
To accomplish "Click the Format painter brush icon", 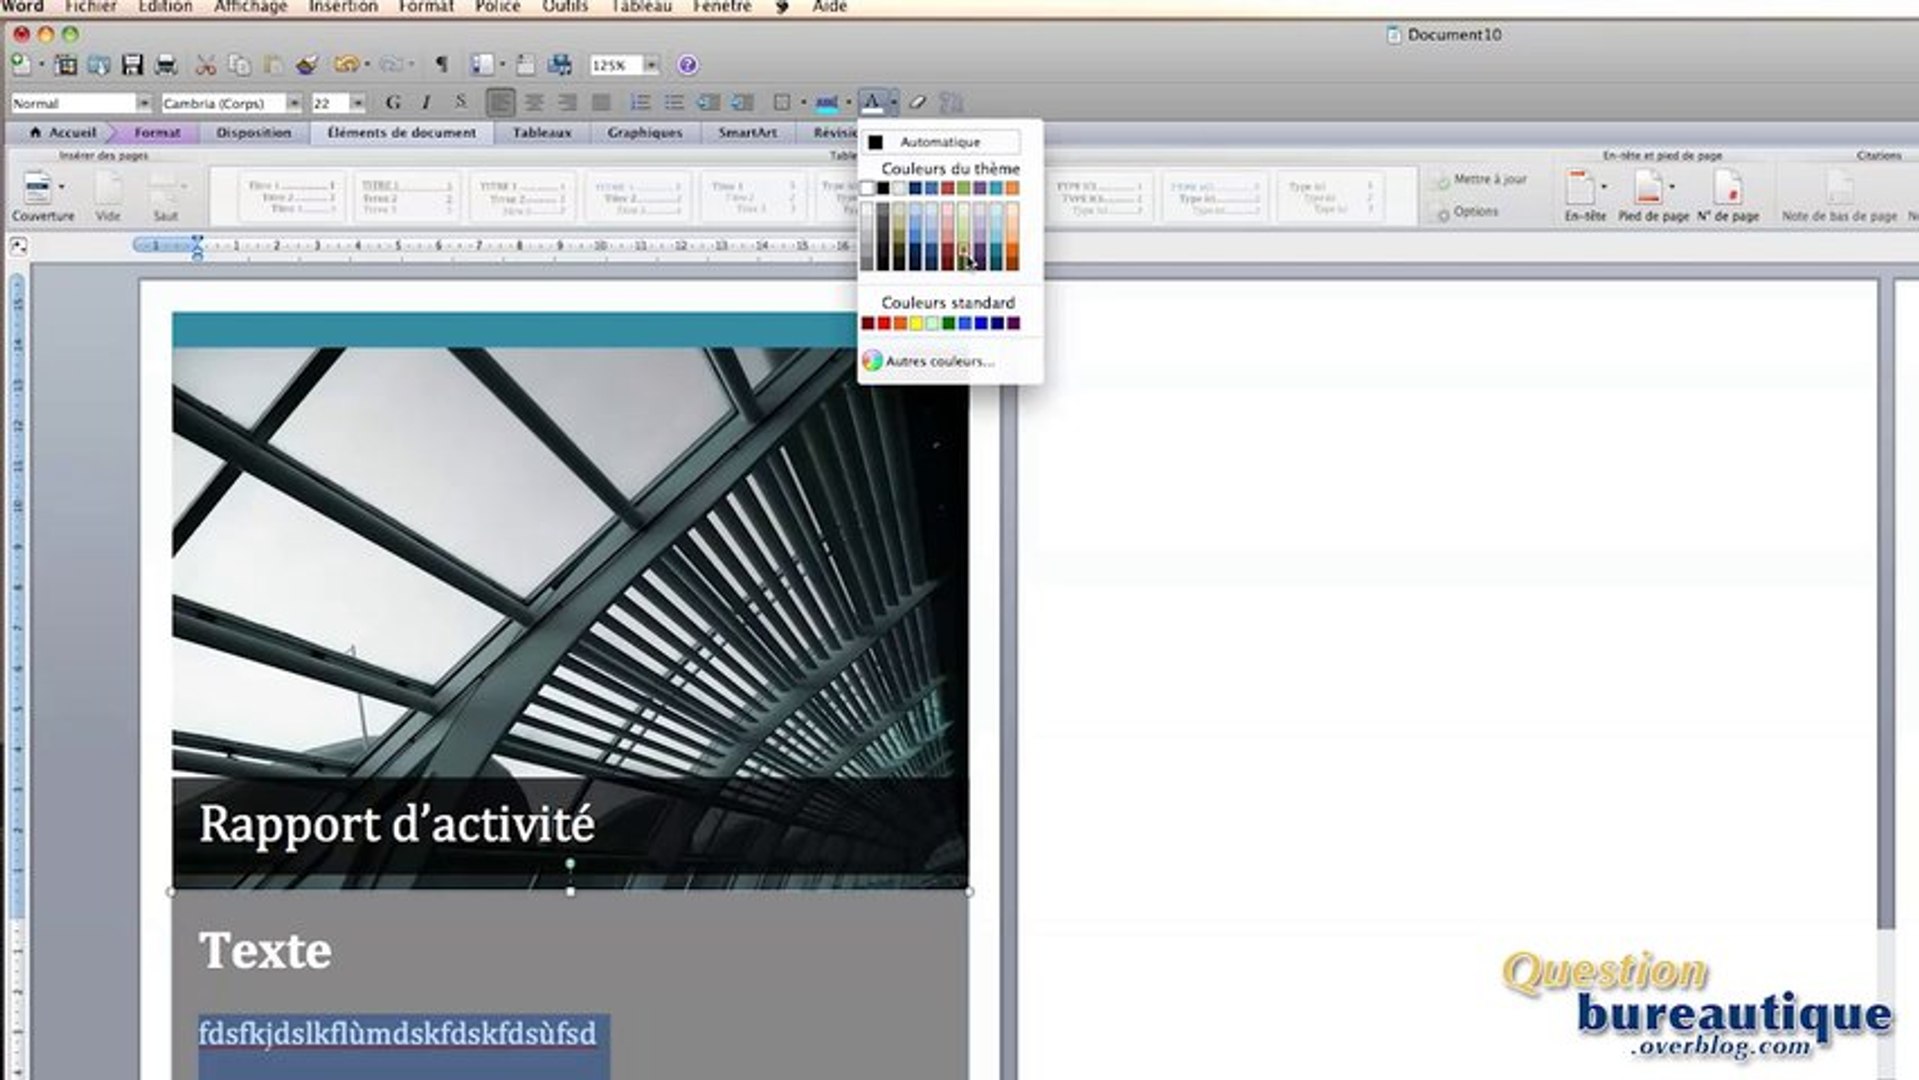I will click(x=307, y=65).
